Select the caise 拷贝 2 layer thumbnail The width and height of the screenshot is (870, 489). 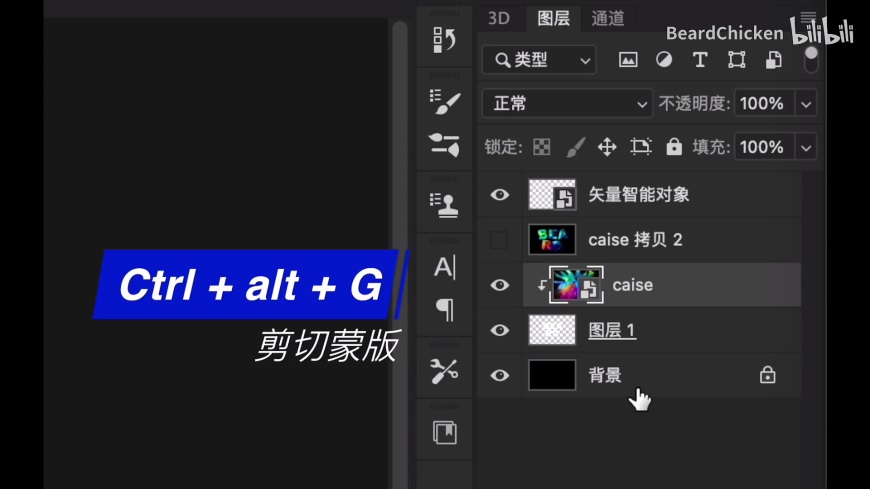[x=552, y=239]
